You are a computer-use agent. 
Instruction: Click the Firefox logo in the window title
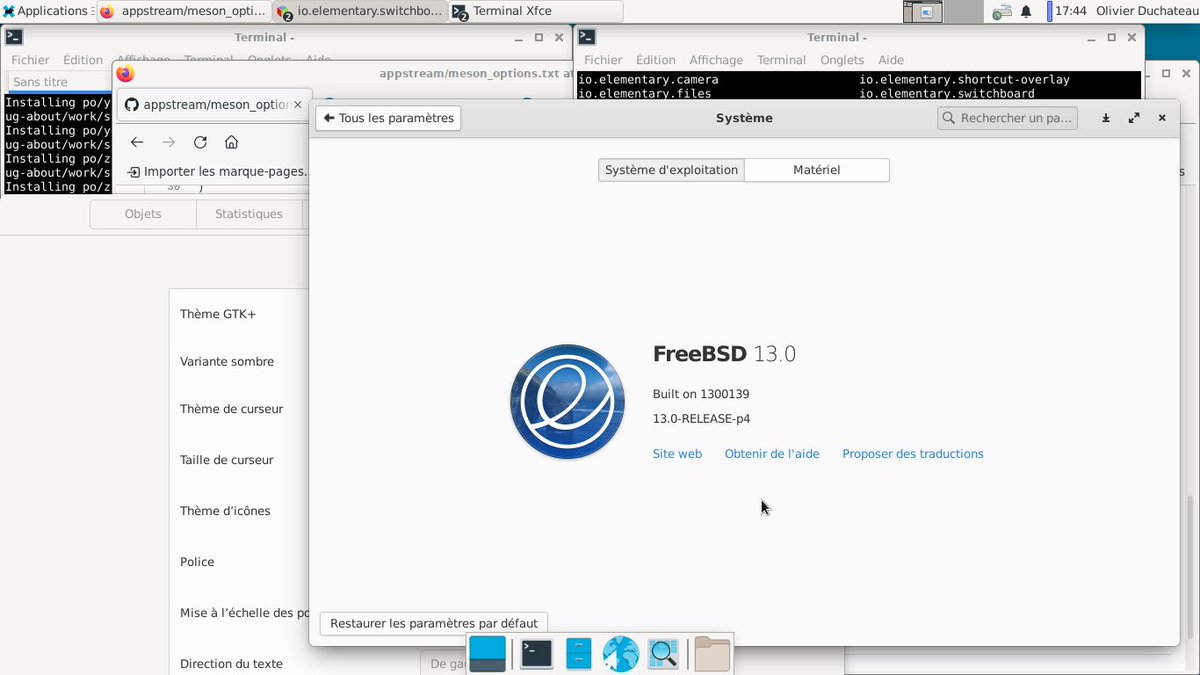[125, 73]
